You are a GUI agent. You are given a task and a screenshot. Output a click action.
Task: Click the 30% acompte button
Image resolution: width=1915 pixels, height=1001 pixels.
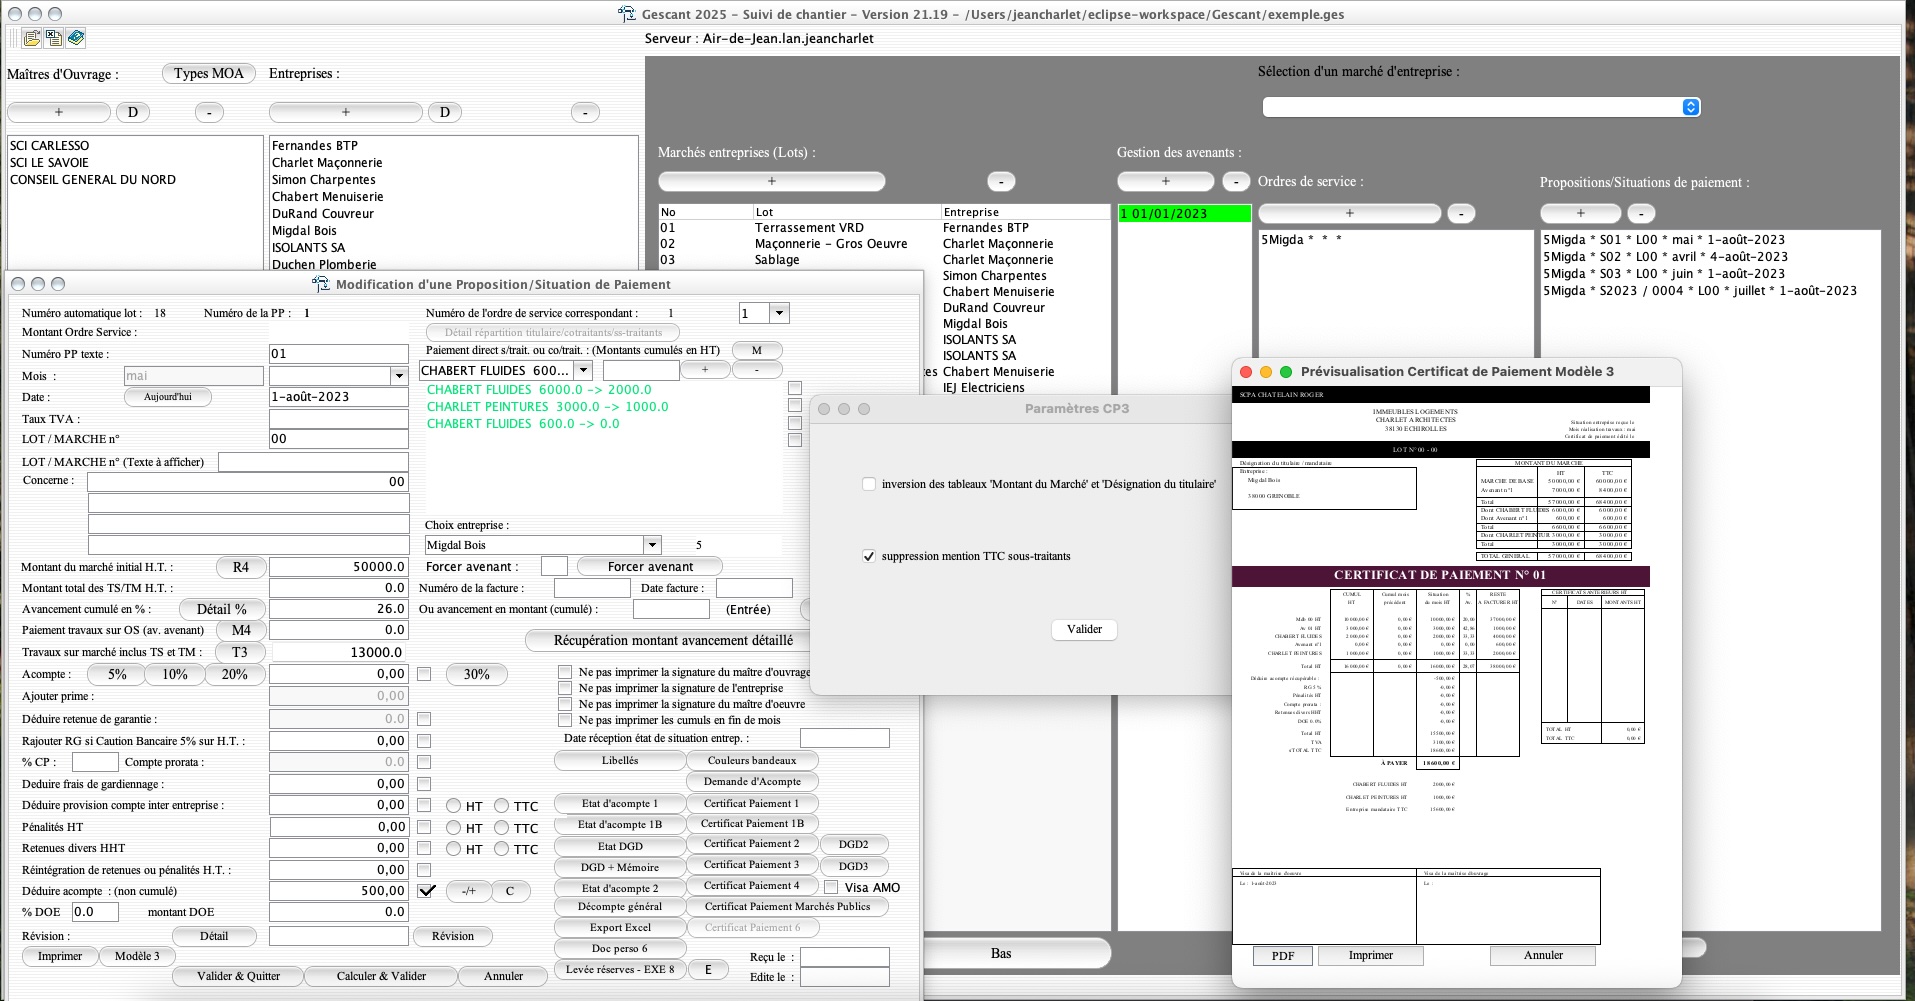[x=477, y=675]
